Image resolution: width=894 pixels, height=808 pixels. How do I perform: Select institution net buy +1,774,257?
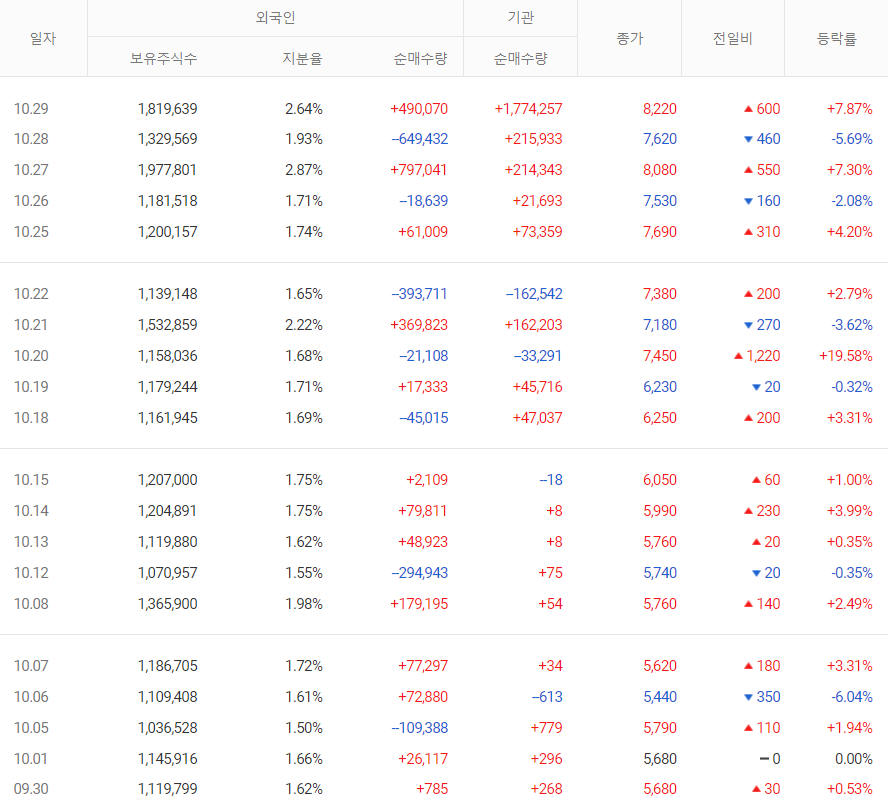tap(529, 108)
